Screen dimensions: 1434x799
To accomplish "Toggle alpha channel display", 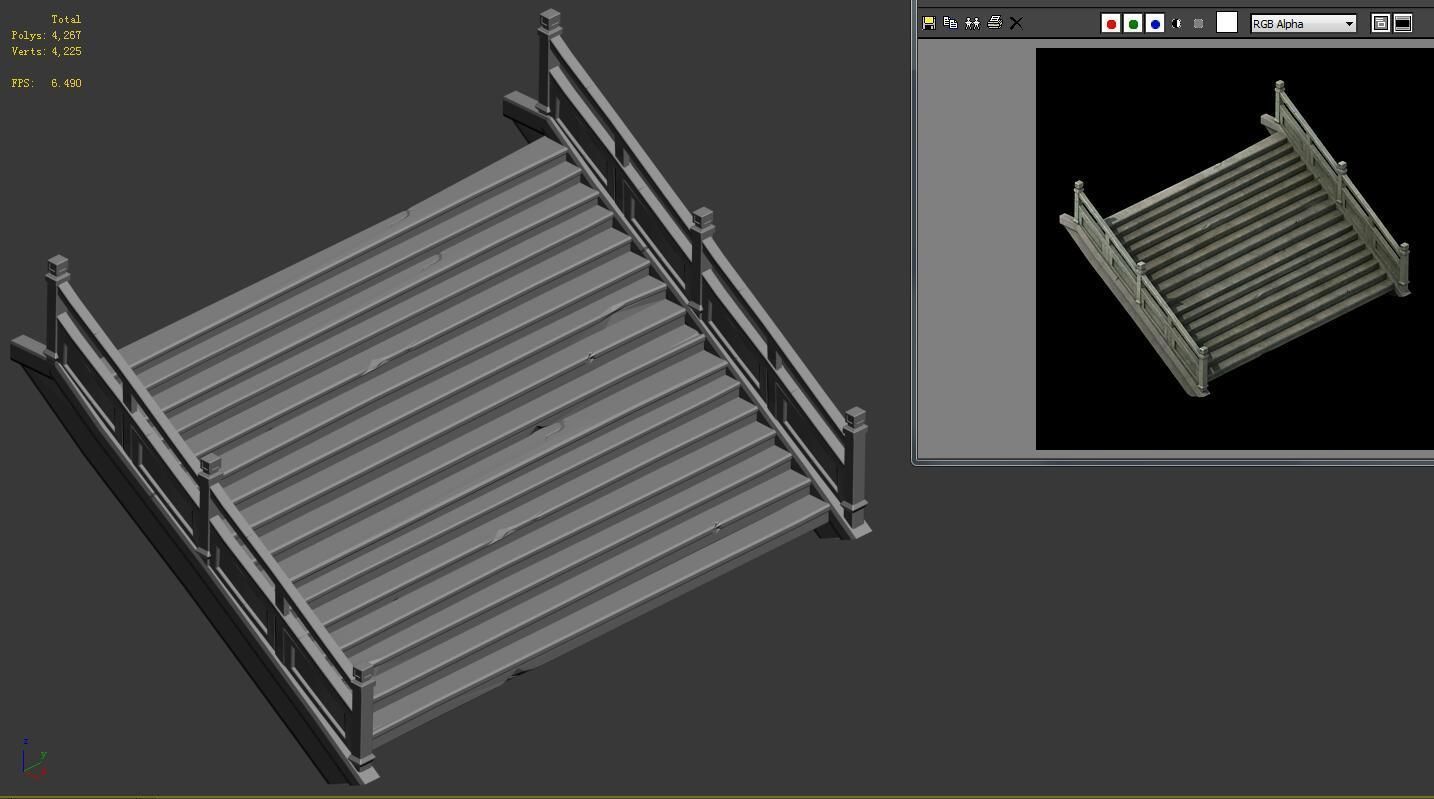I will [1177, 23].
